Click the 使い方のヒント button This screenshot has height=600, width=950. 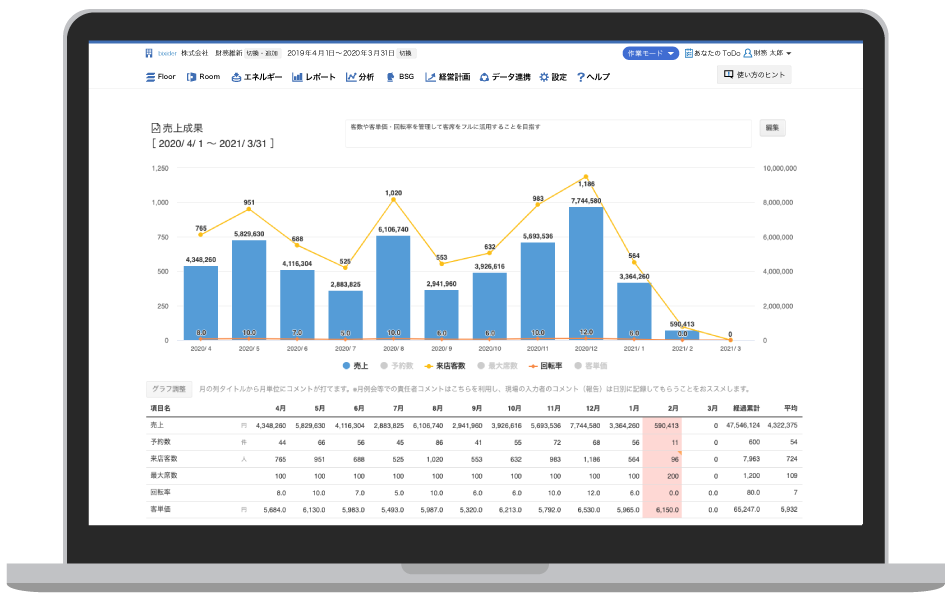pos(754,75)
